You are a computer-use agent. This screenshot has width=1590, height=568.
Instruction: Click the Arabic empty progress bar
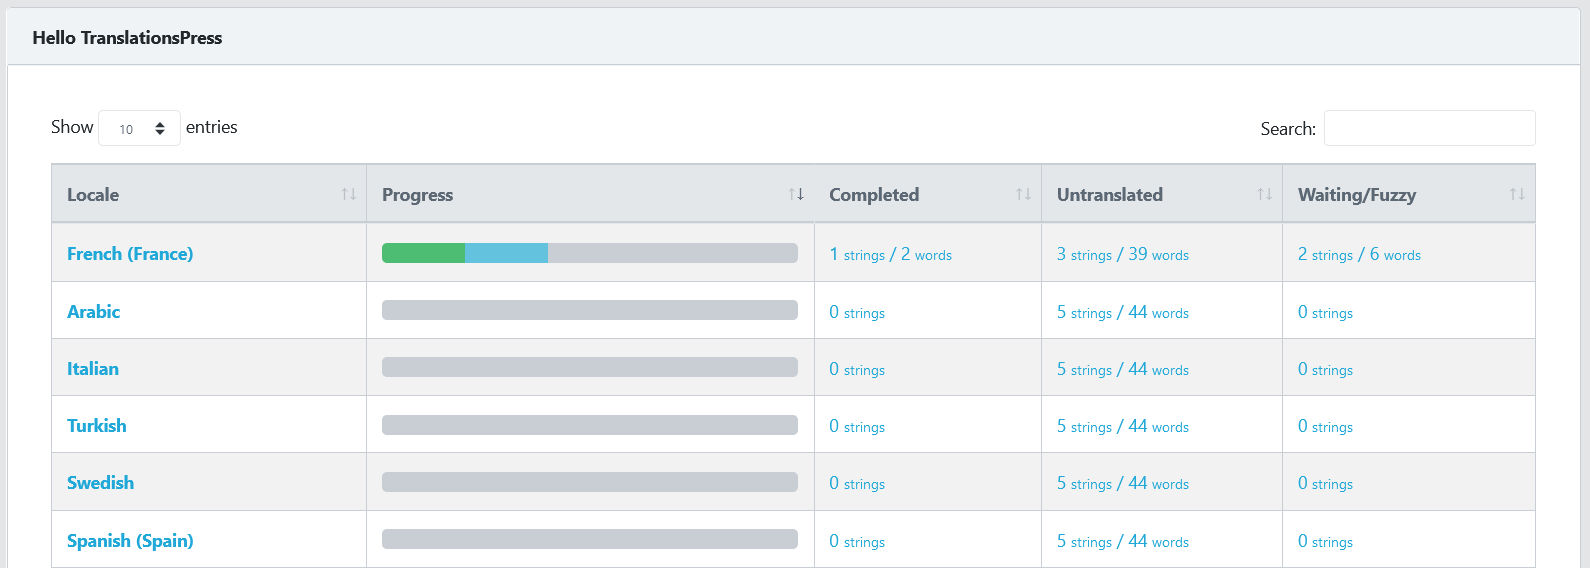click(590, 310)
